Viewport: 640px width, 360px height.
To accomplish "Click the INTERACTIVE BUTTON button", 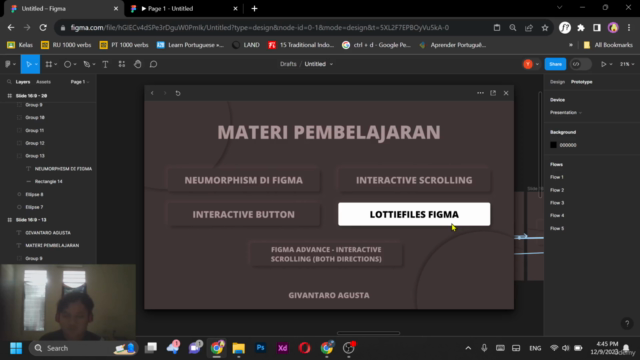I will [244, 214].
